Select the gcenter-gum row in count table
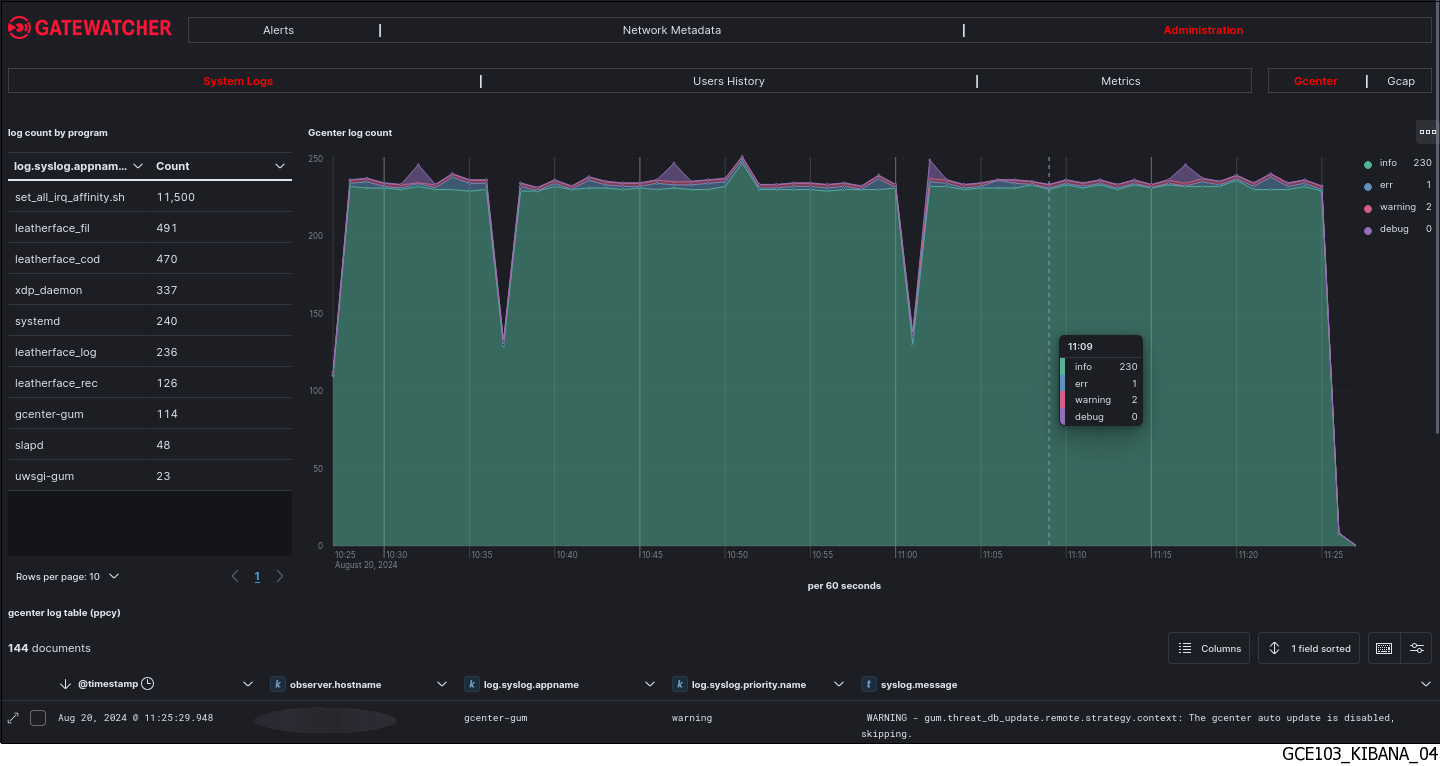 [x=150, y=414]
